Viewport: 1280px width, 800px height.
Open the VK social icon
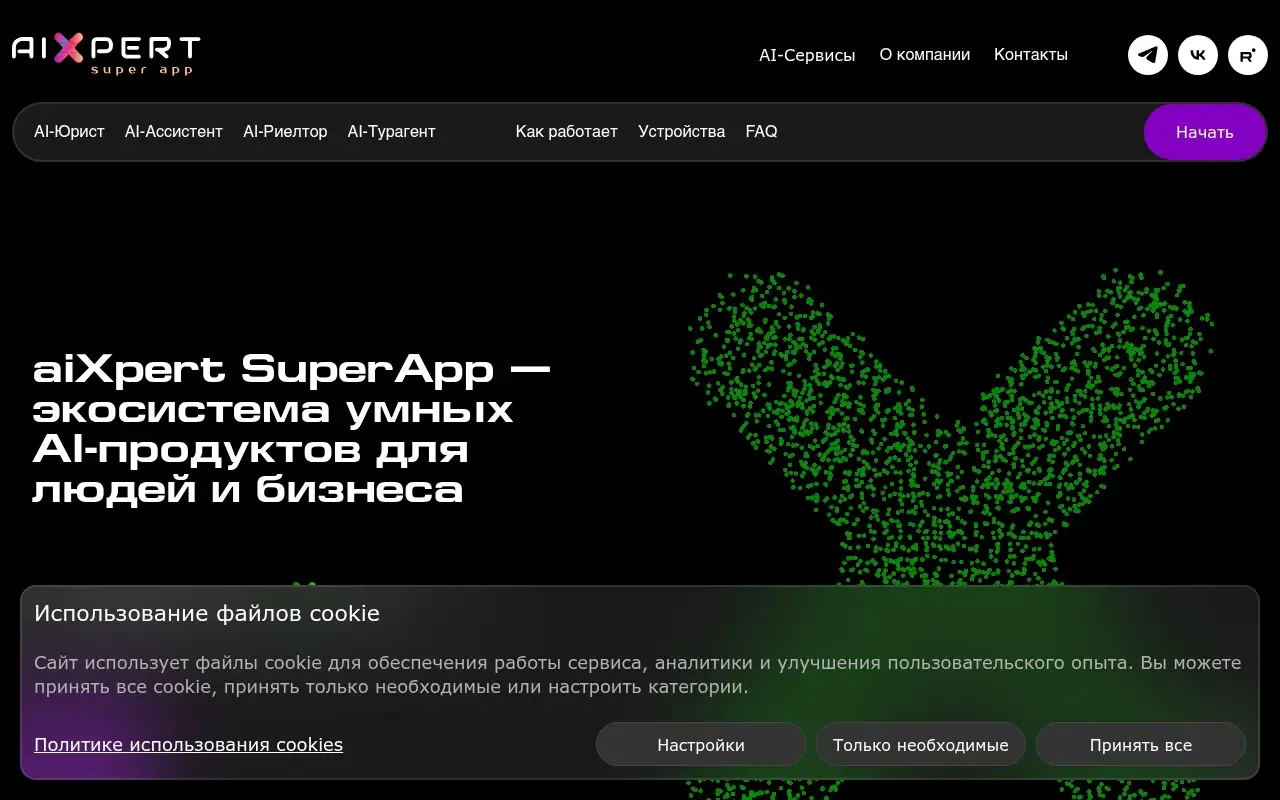tap(1198, 55)
